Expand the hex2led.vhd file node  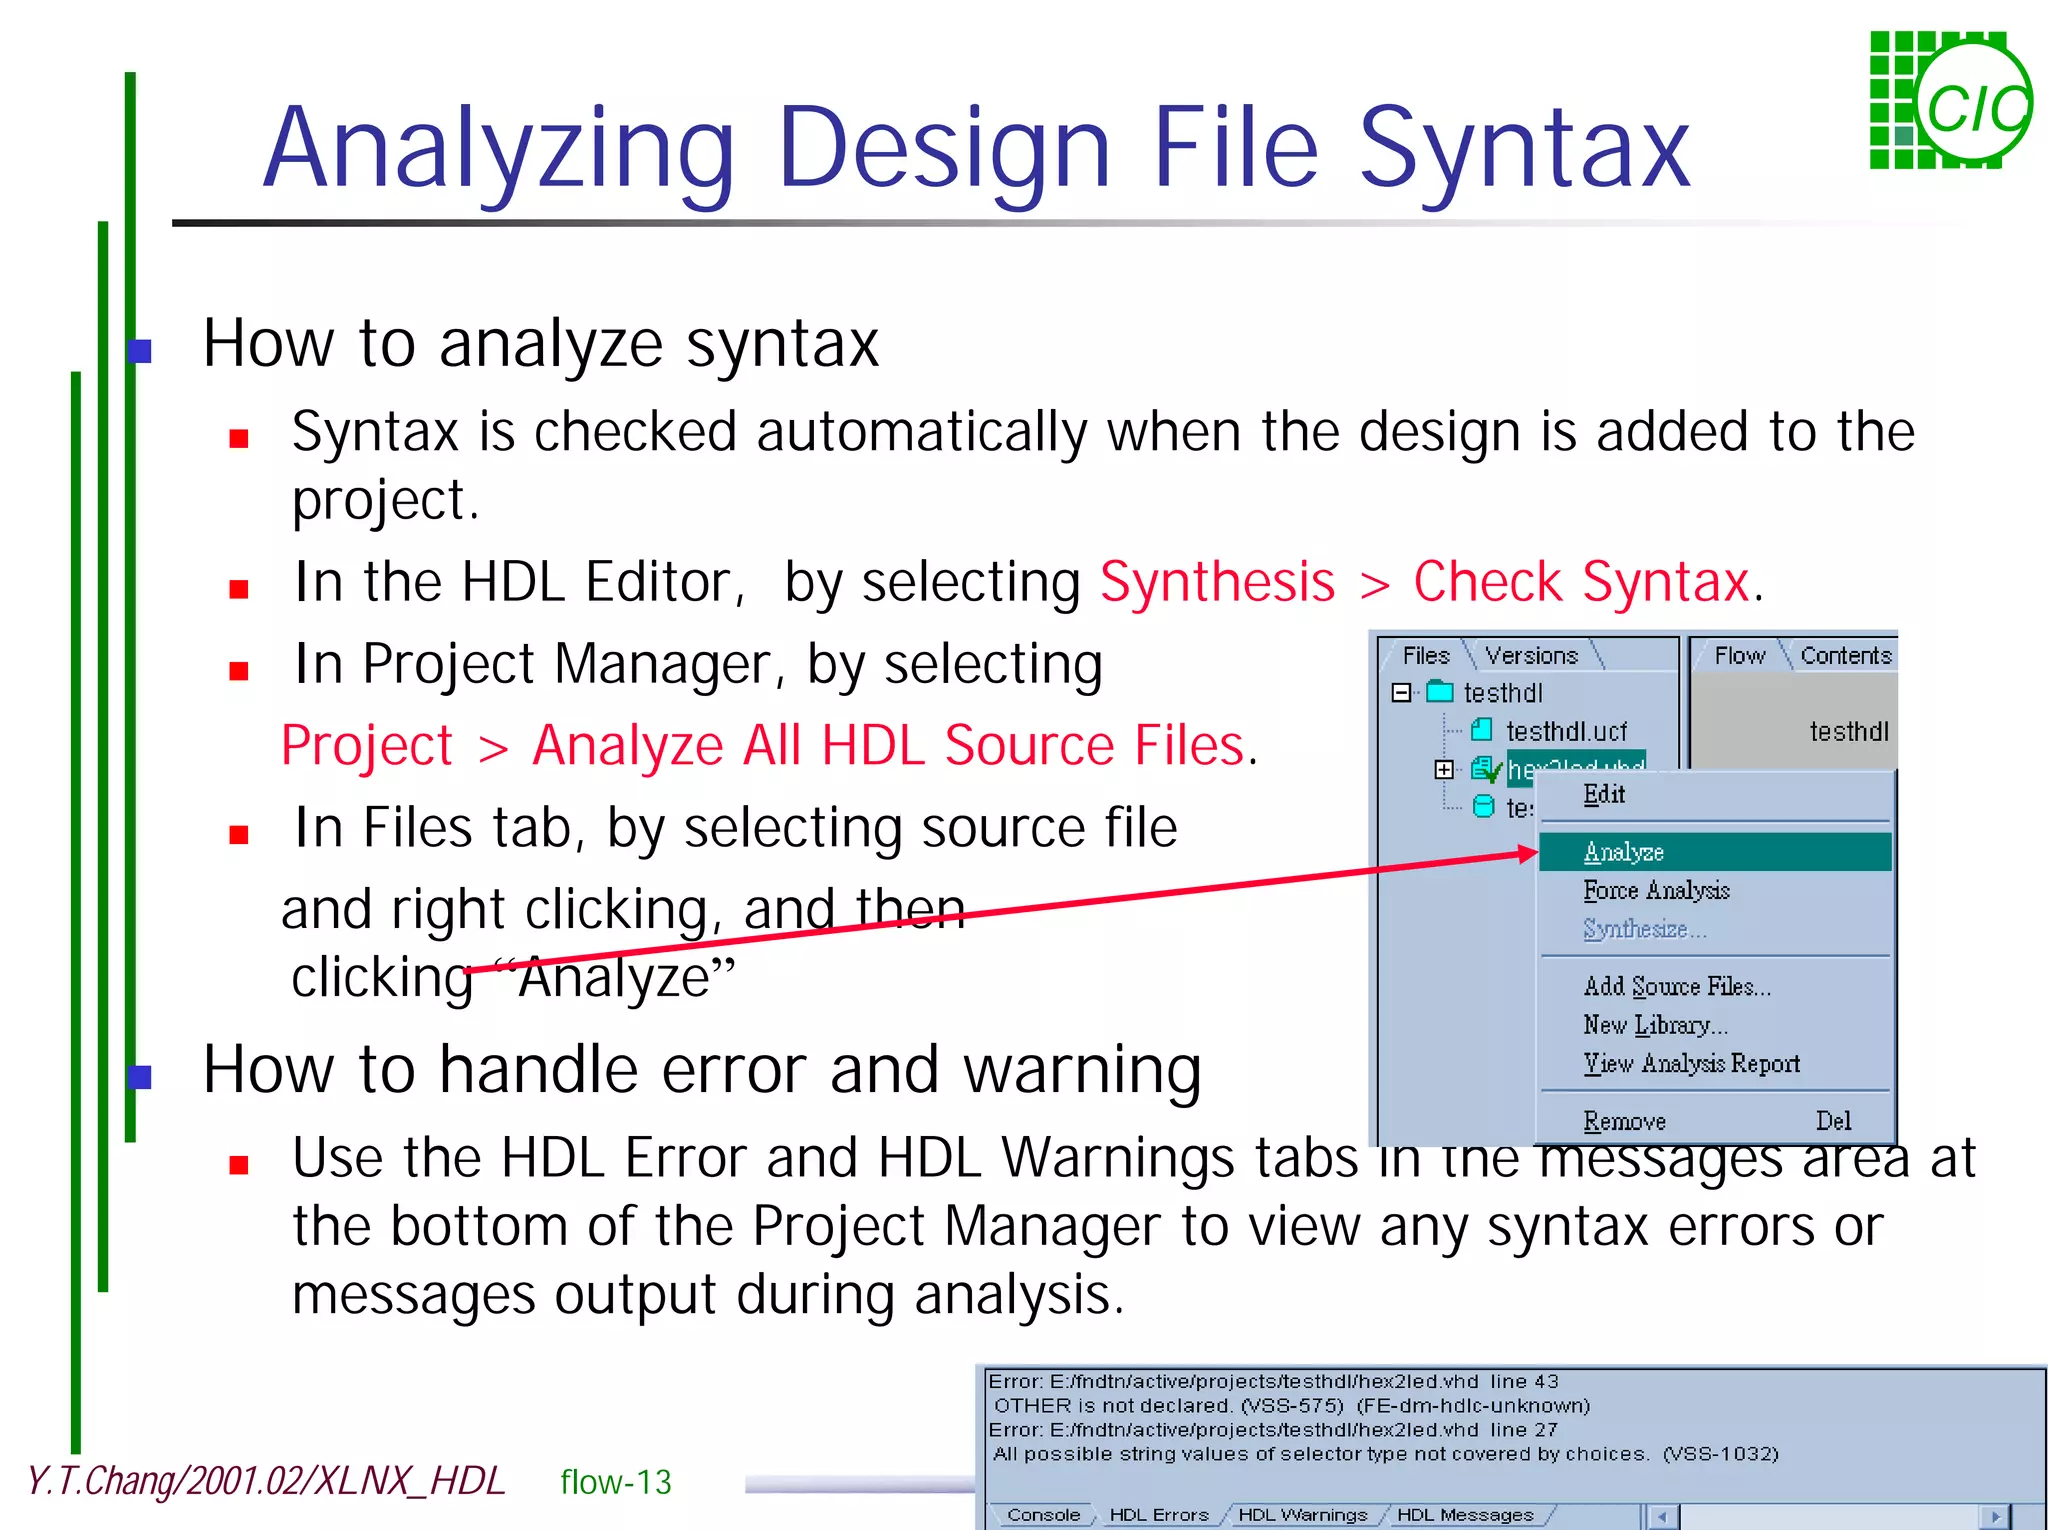tap(1444, 769)
